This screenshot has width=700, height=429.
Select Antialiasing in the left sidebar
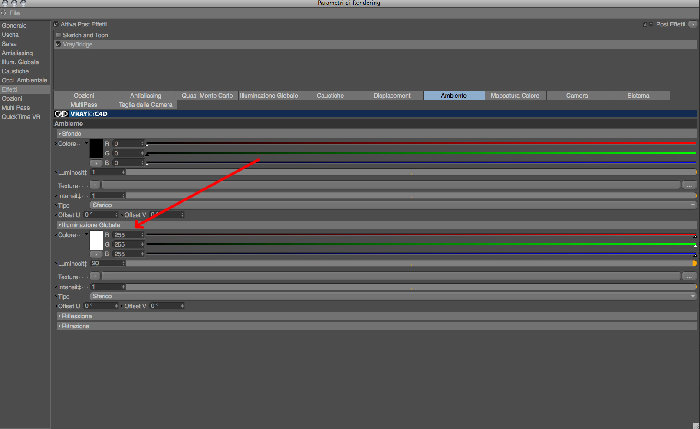[17, 53]
